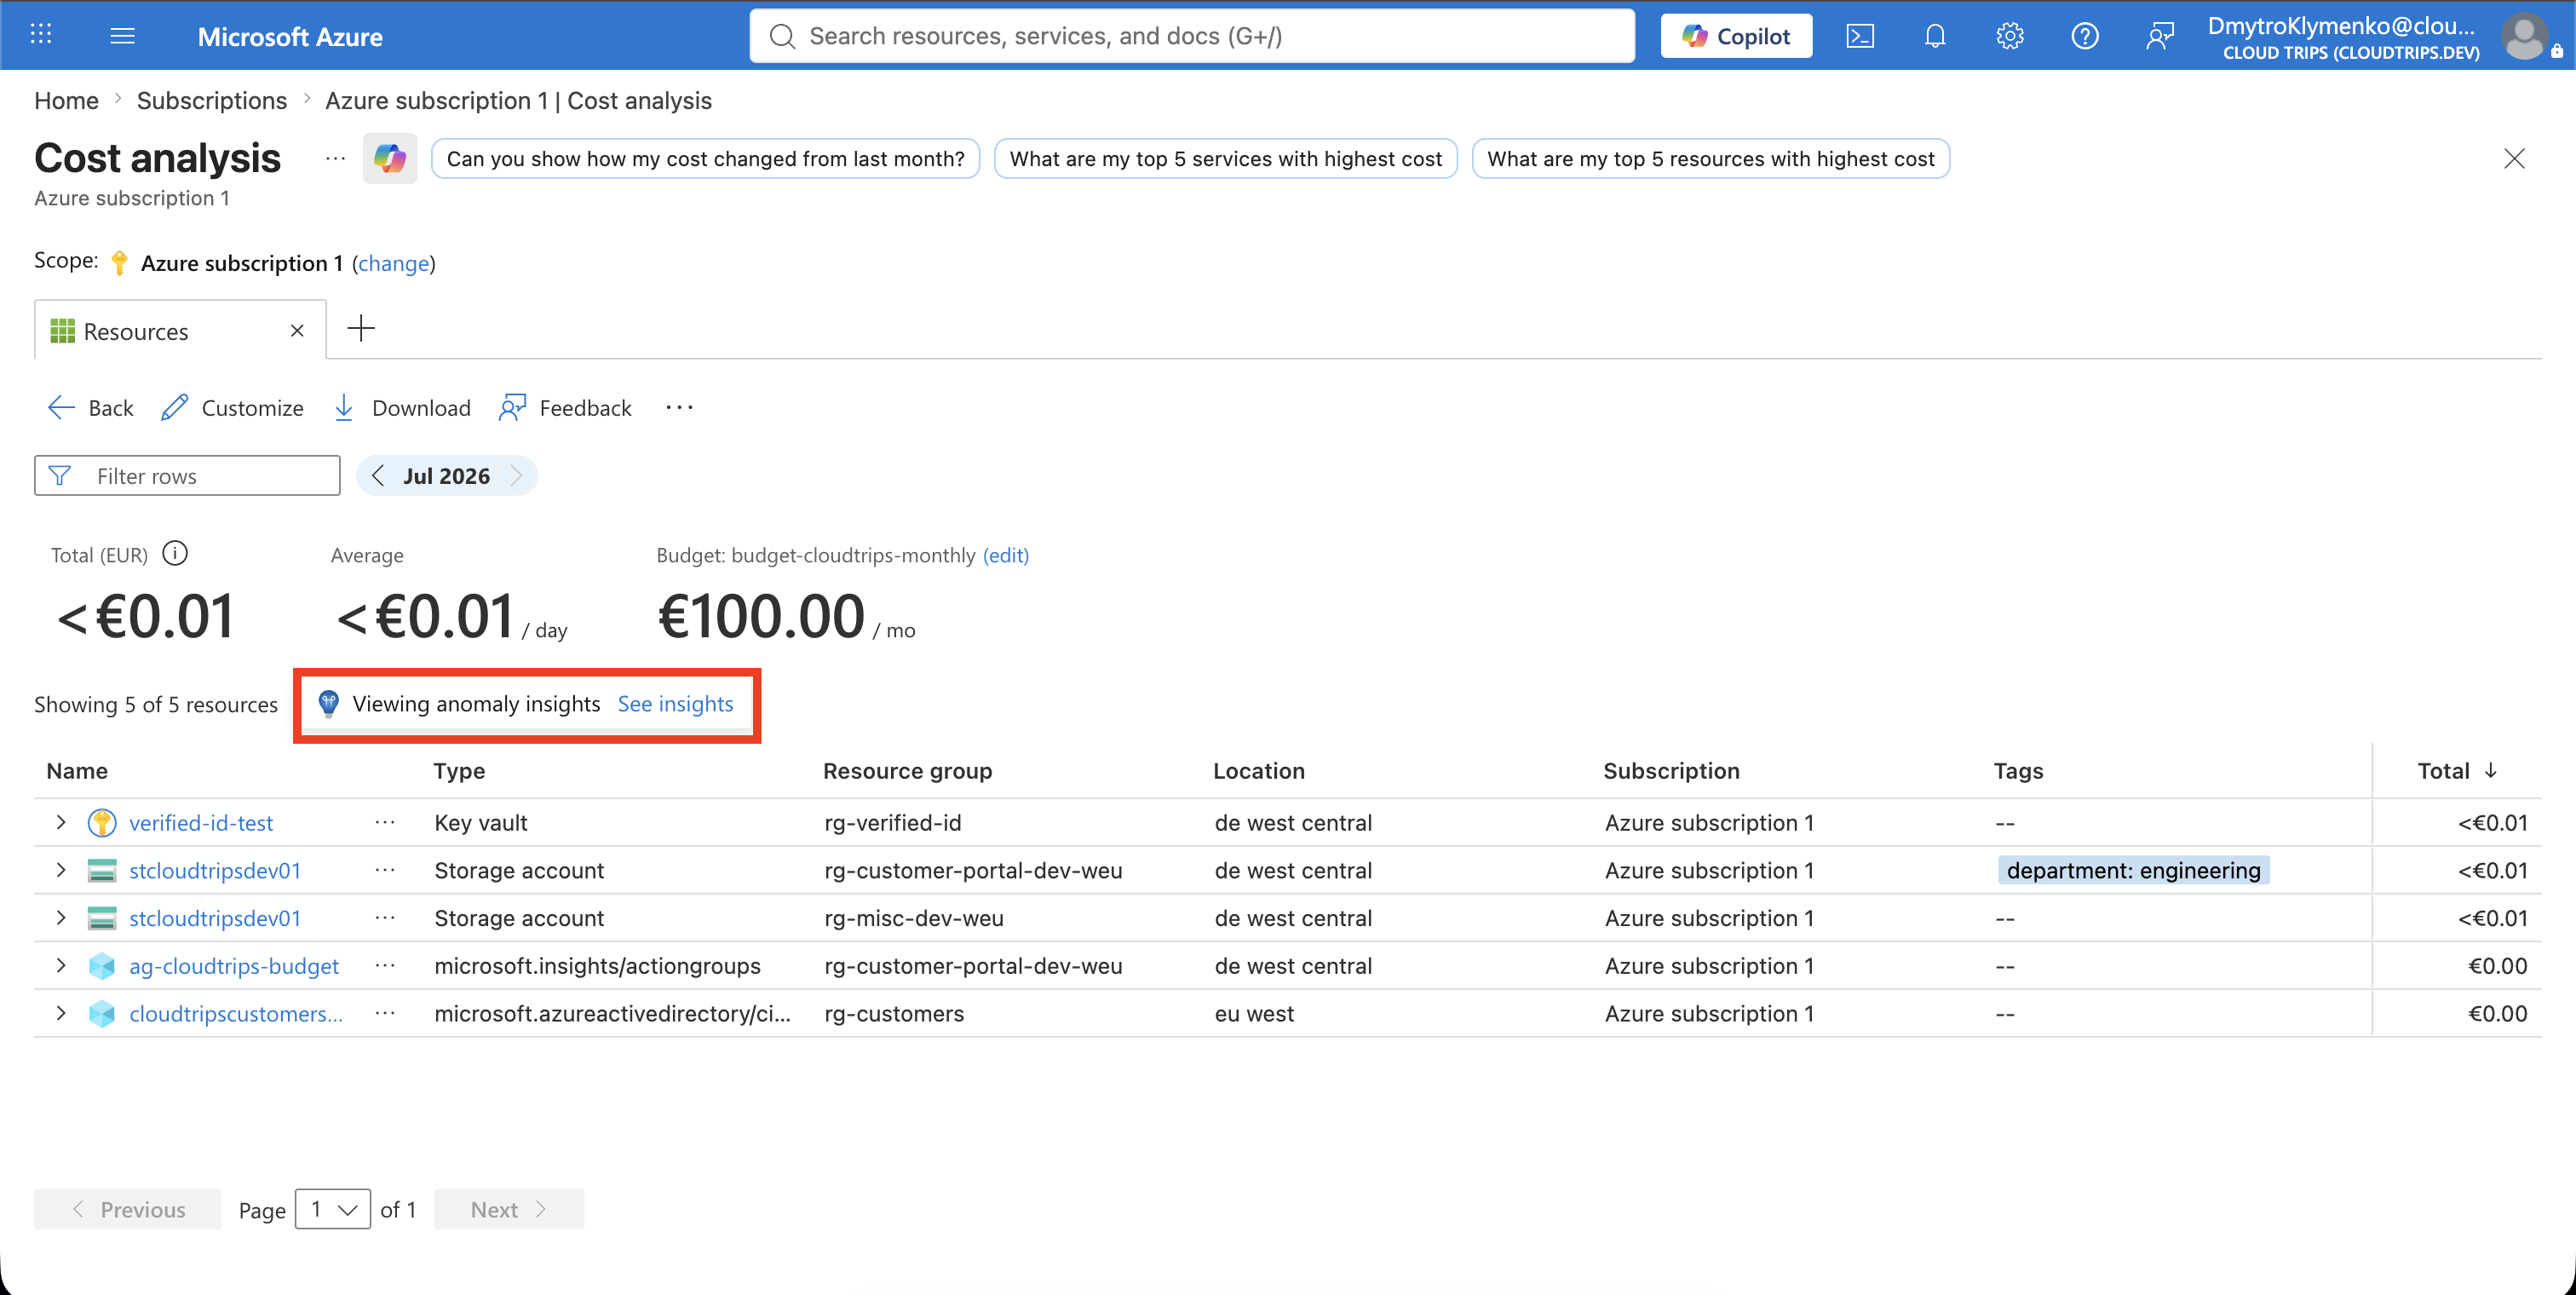Click the Next page button

(509, 1209)
